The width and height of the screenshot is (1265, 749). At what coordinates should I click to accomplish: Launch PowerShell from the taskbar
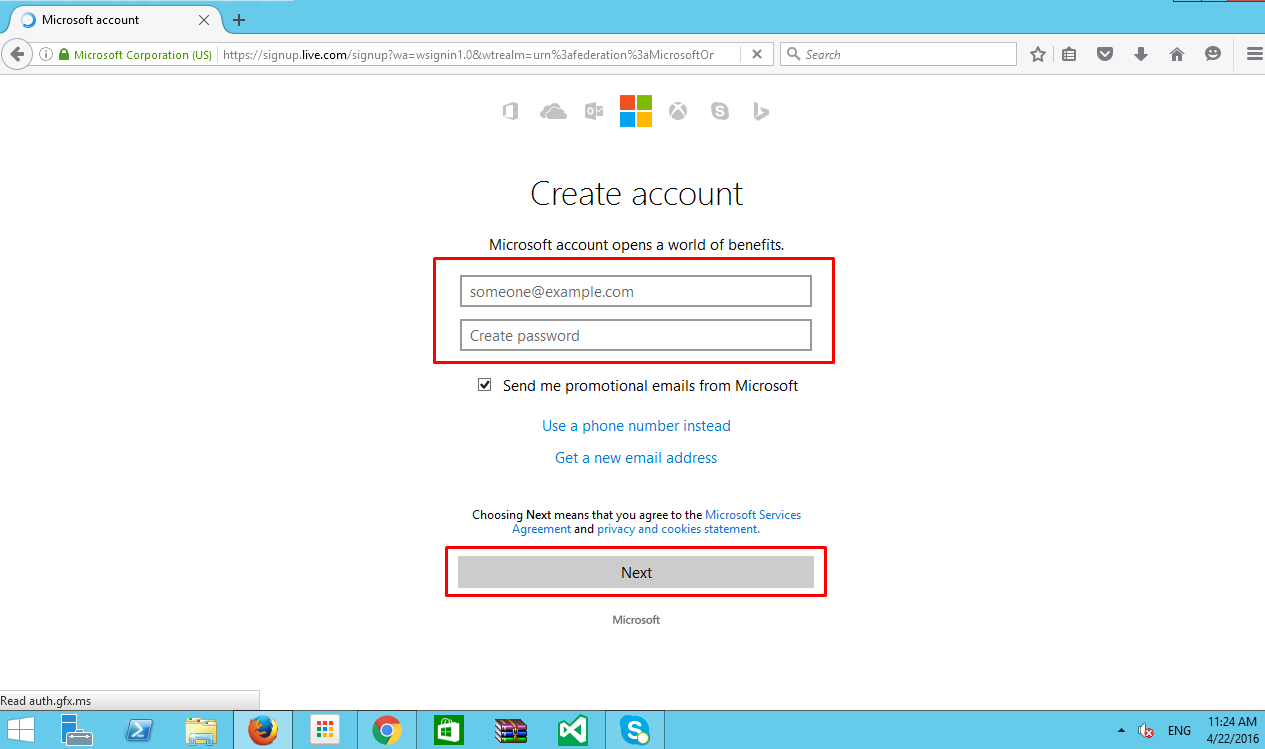click(x=139, y=731)
